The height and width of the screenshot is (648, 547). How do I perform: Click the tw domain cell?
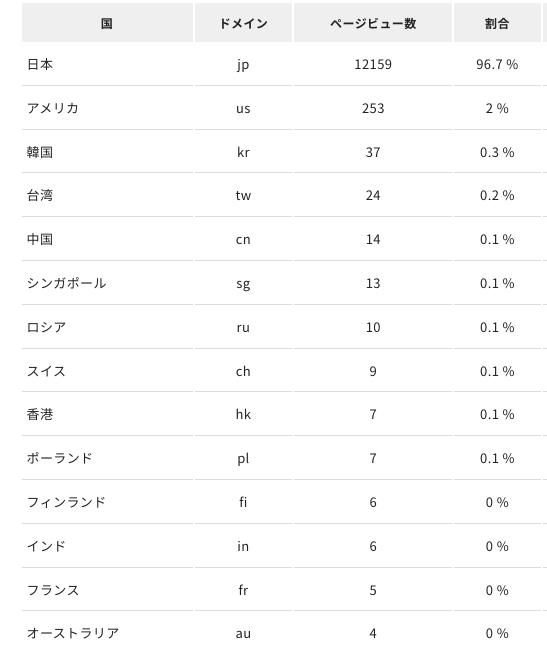pyautogui.click(x=243, y=195)
